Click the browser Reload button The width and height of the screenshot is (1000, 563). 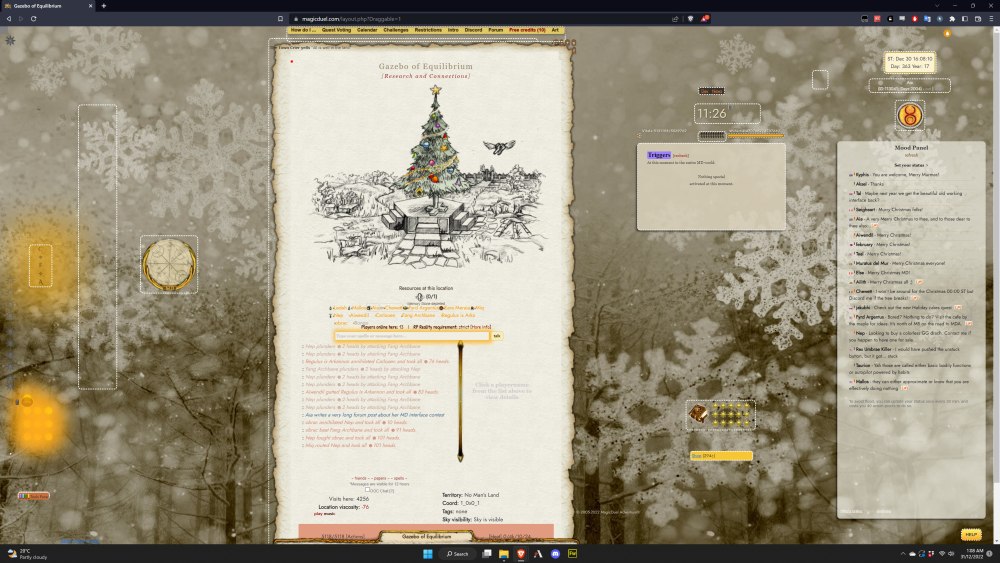(x=33, y=18)
